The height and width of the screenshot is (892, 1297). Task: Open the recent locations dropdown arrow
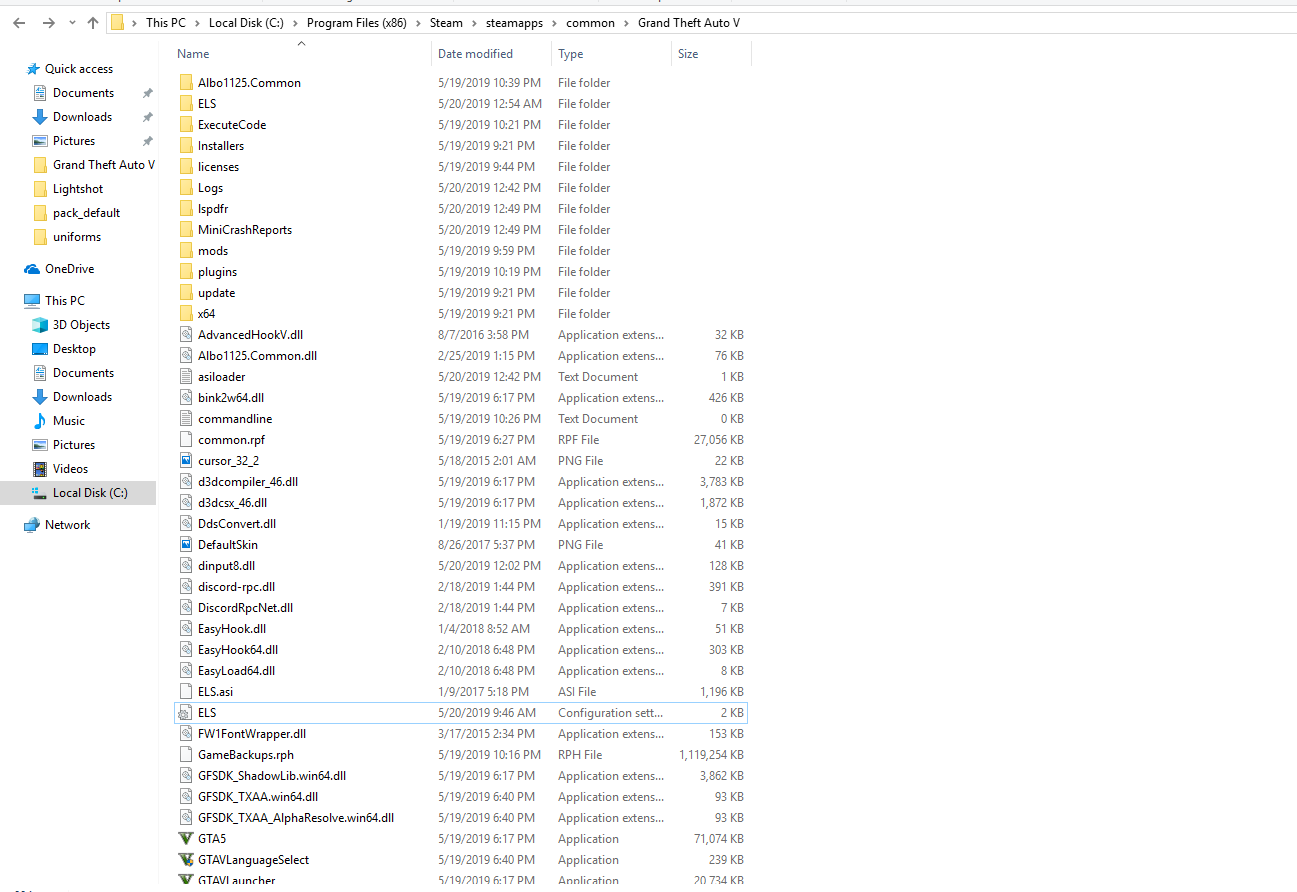[x=71, y=23]
